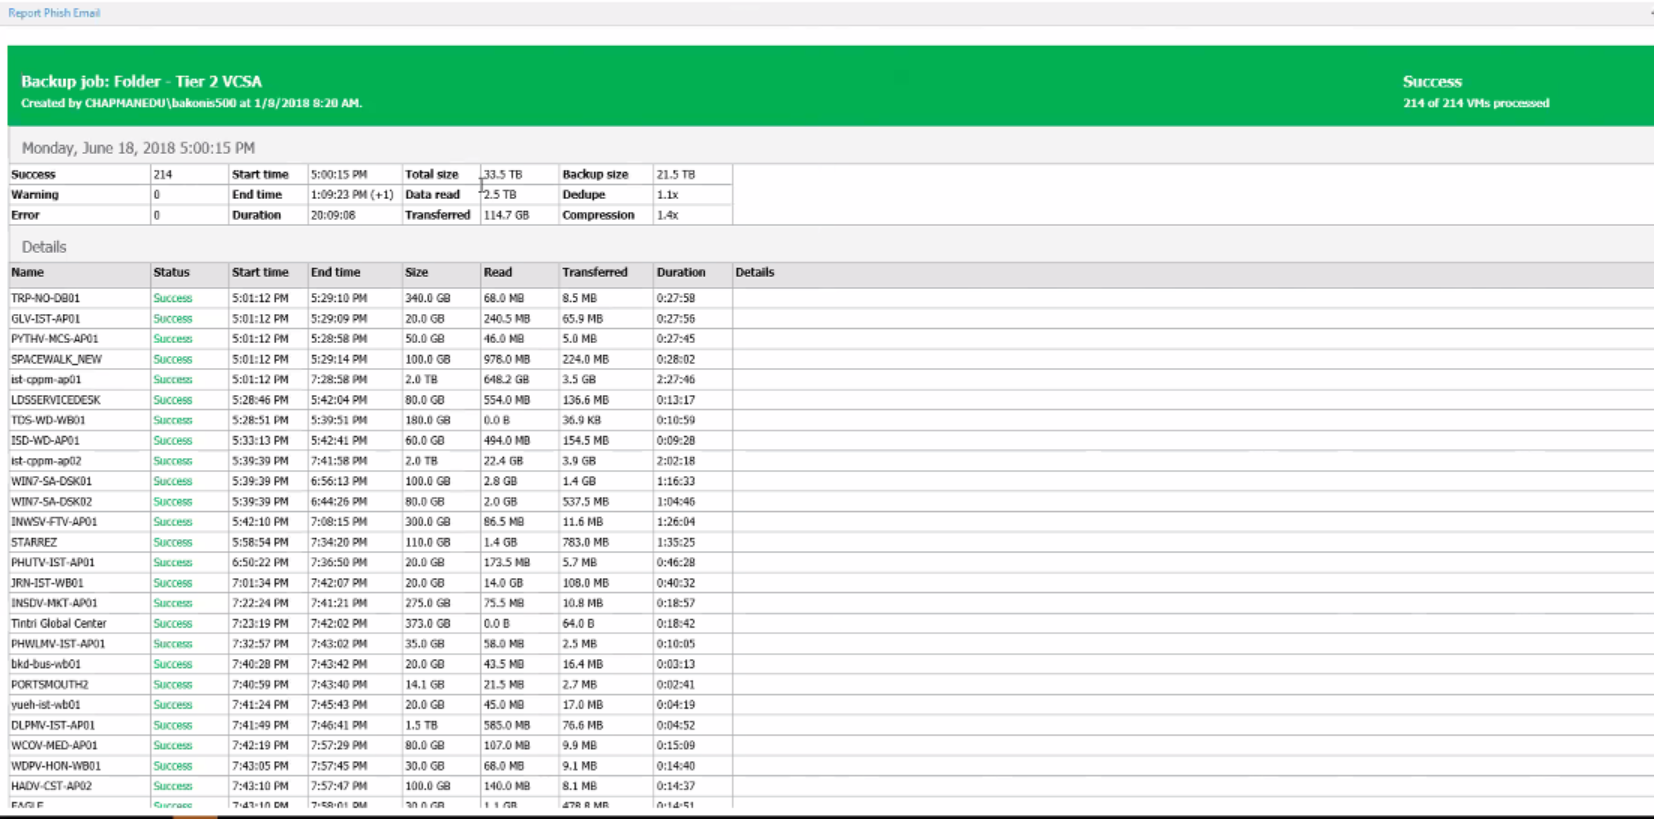Screen dimensions: 1654x819
Task: Select the Tintri Global Center entry
Action: coord(58,623)
